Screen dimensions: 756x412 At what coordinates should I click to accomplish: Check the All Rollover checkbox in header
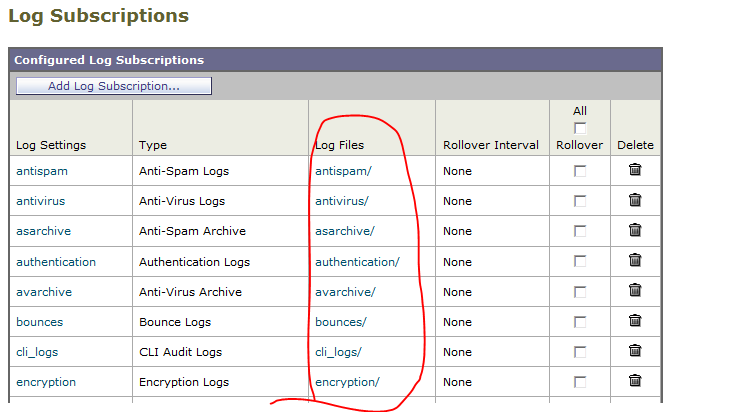point(580,128)
